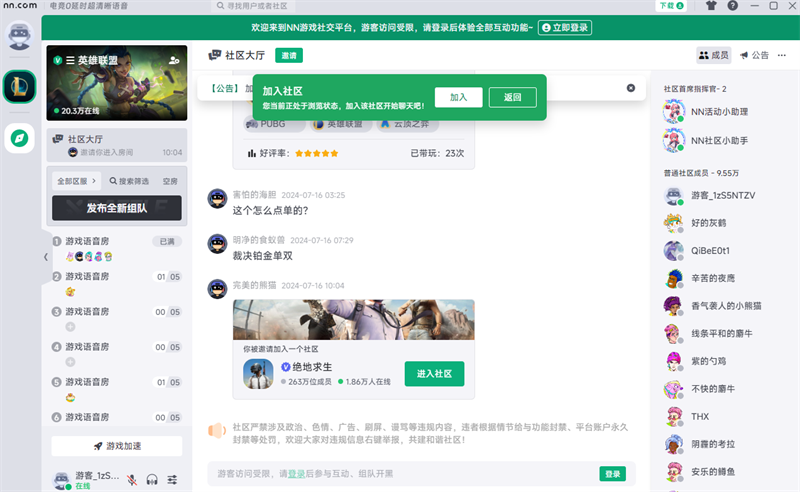The height and width of the screenshot is (492, 800).
Task: Select 社区大厅 channel in left list
Action: point(117,145)
